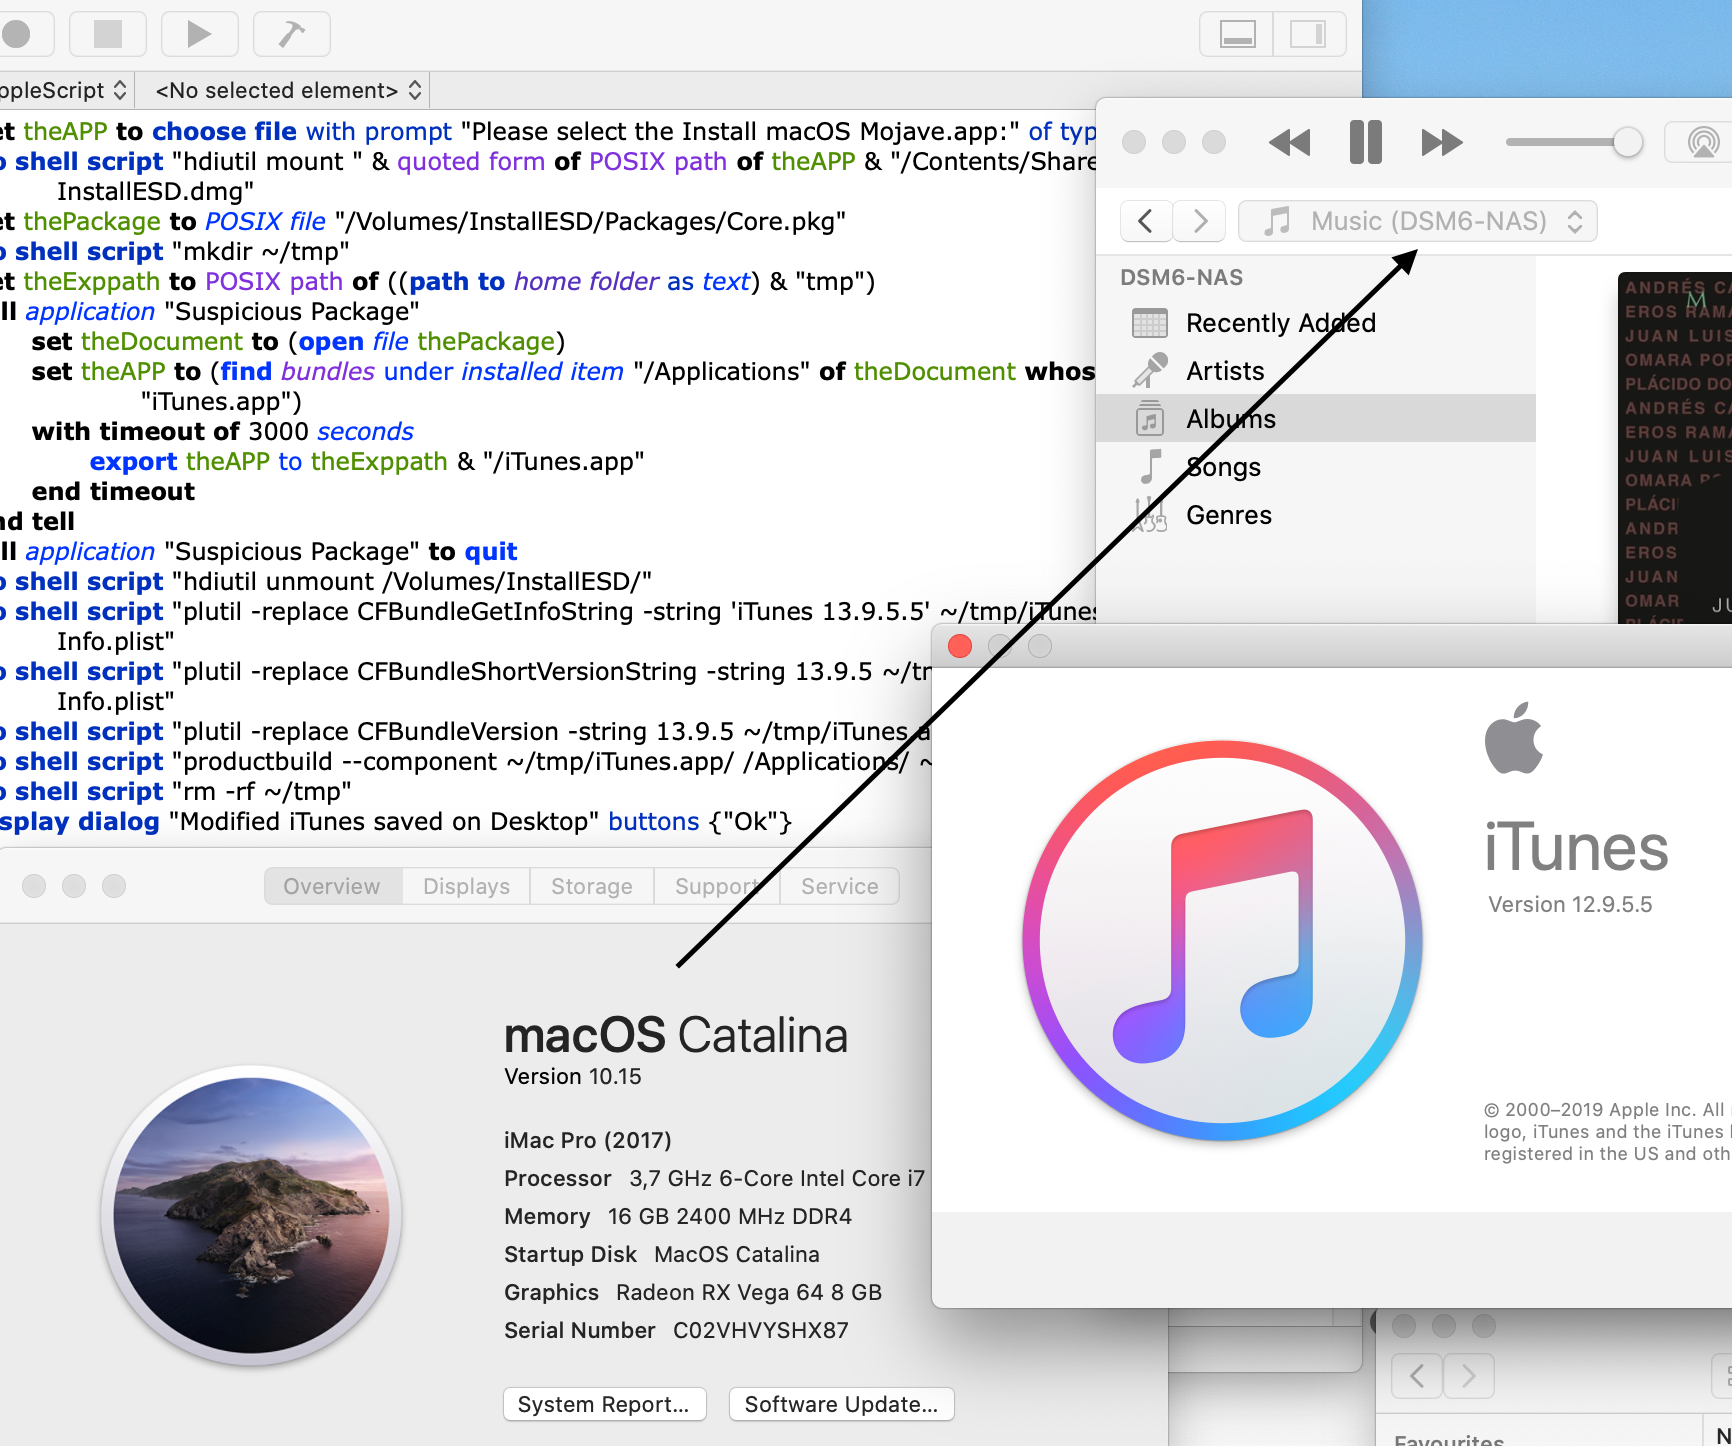Adjust the iTunes volume slider

click(1574, 142)
